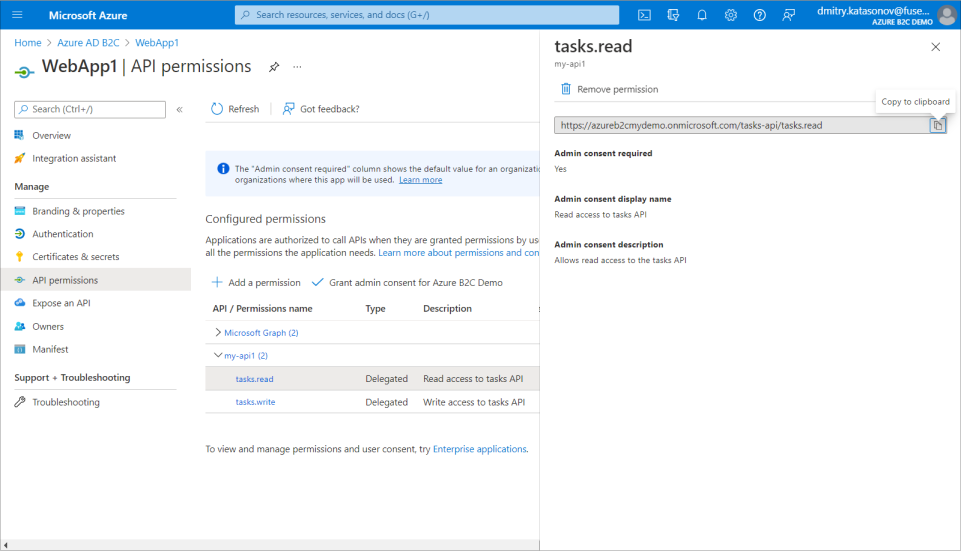Copy the tasks.read URL to clipboard

pos(937,125)
